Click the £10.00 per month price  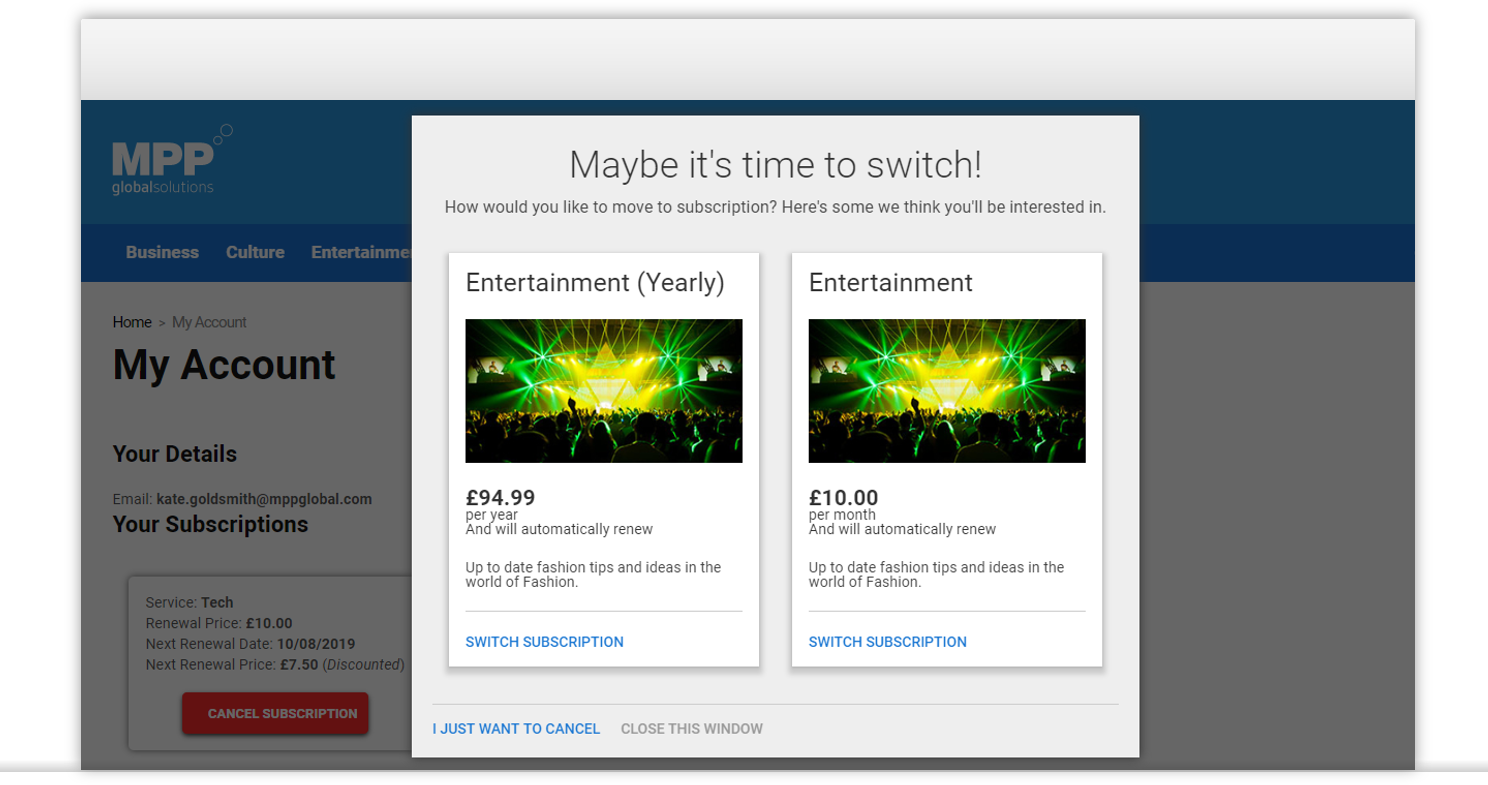pos(843,498)
